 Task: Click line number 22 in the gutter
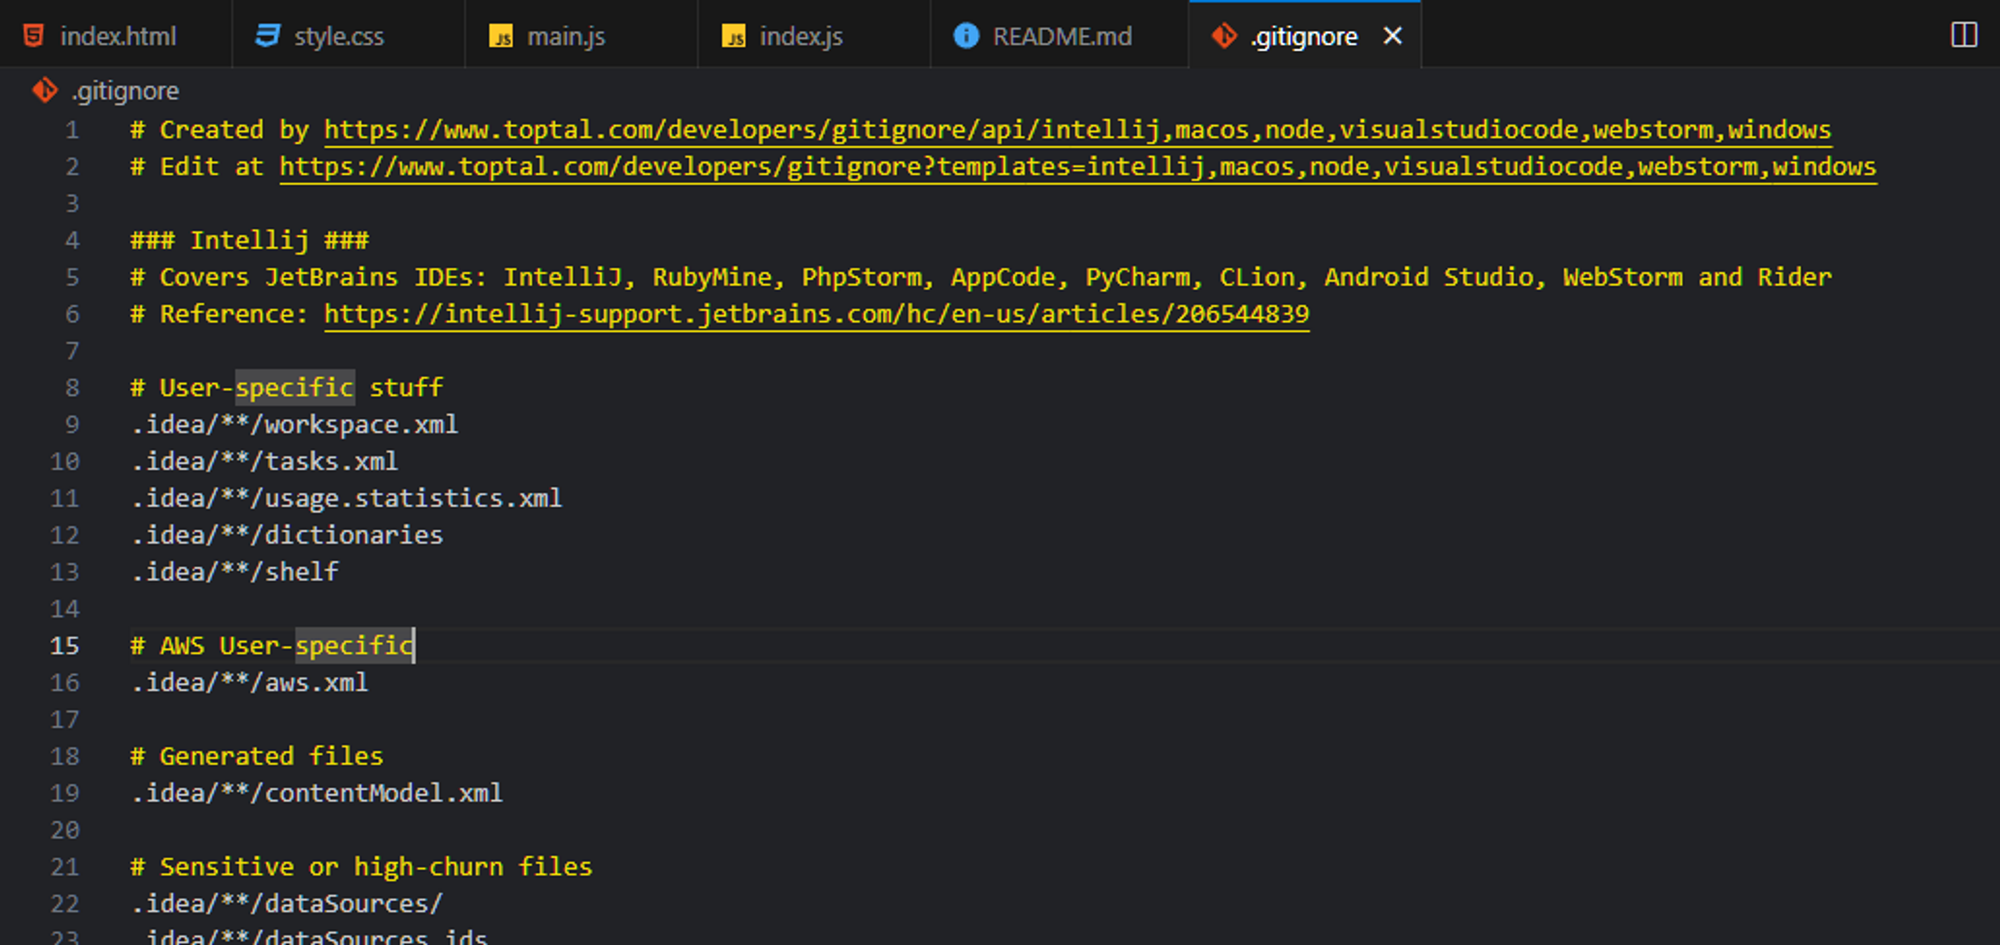tap(64, 904)
